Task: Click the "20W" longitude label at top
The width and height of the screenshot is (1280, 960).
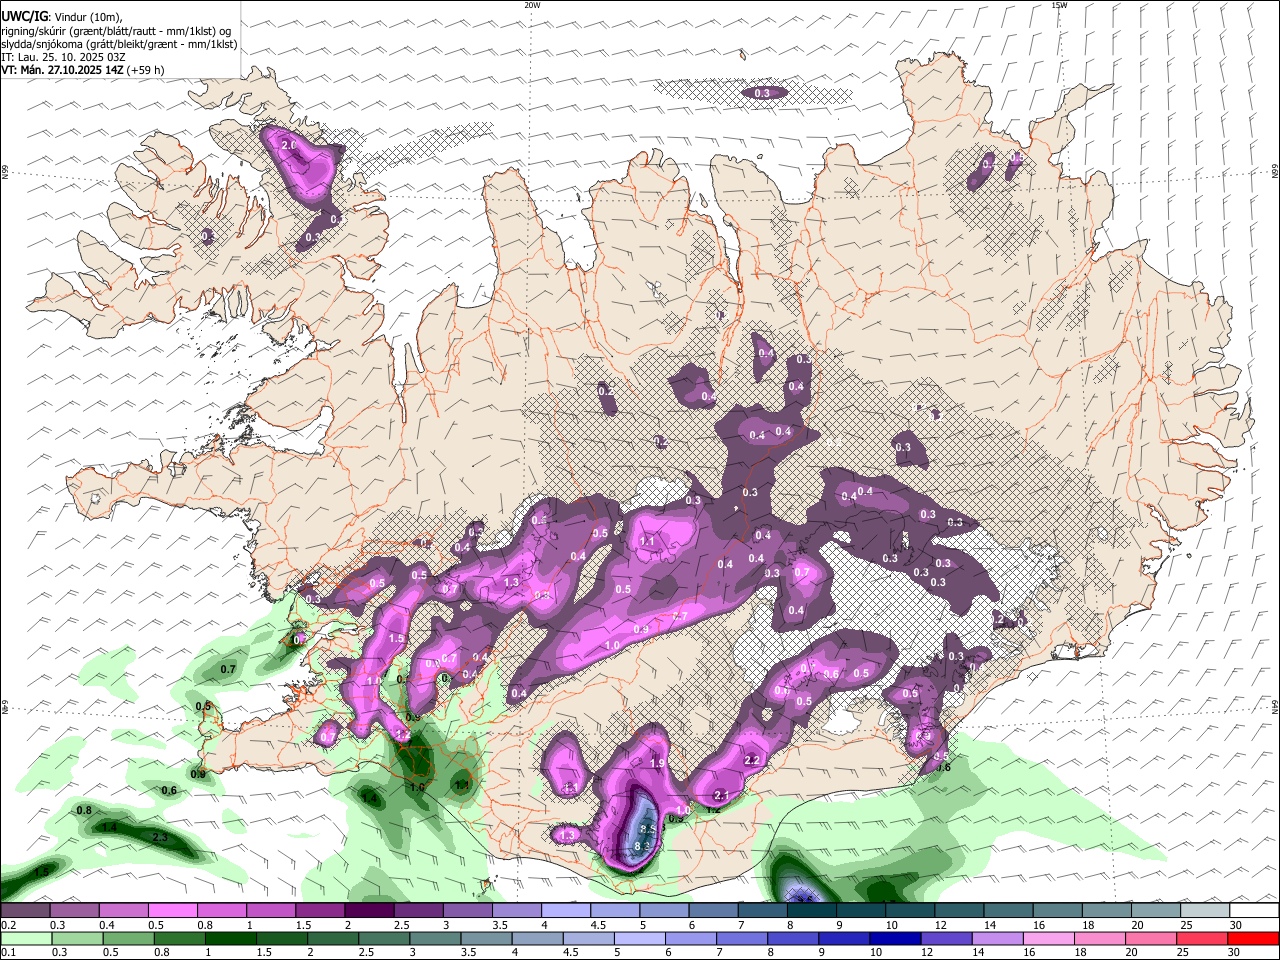Action: coord(532,5)
